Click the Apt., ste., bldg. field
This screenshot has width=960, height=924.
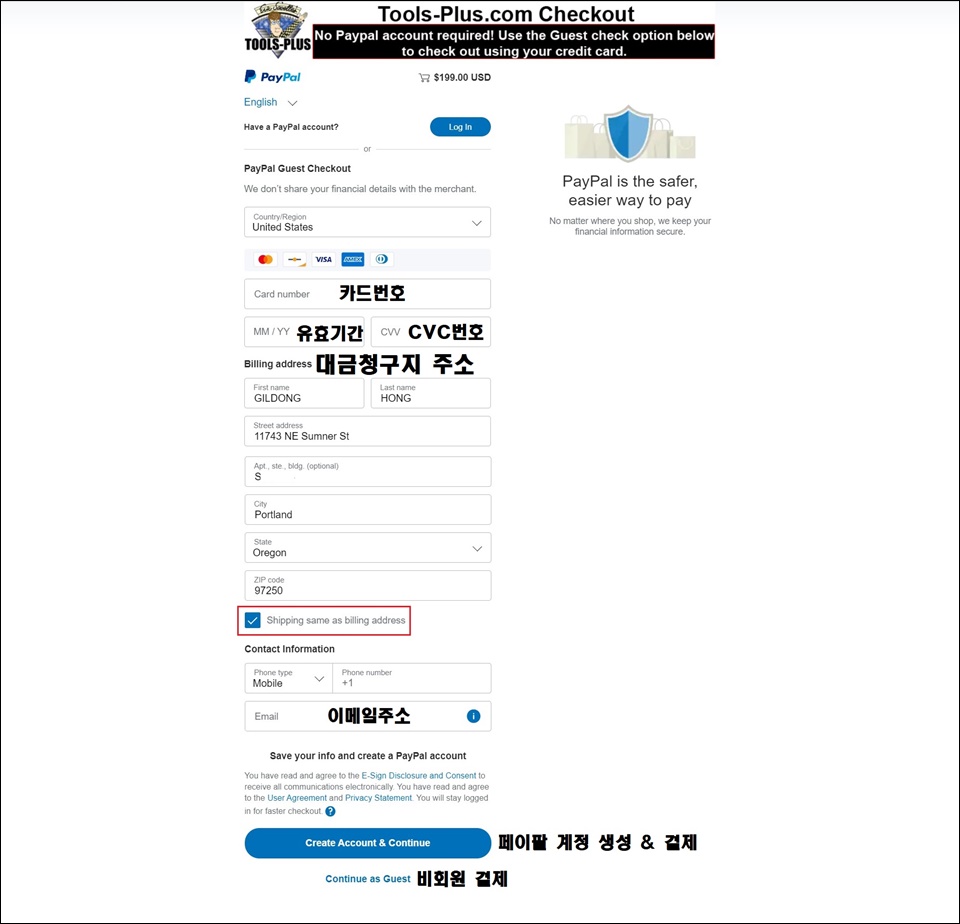coord(367,471)
